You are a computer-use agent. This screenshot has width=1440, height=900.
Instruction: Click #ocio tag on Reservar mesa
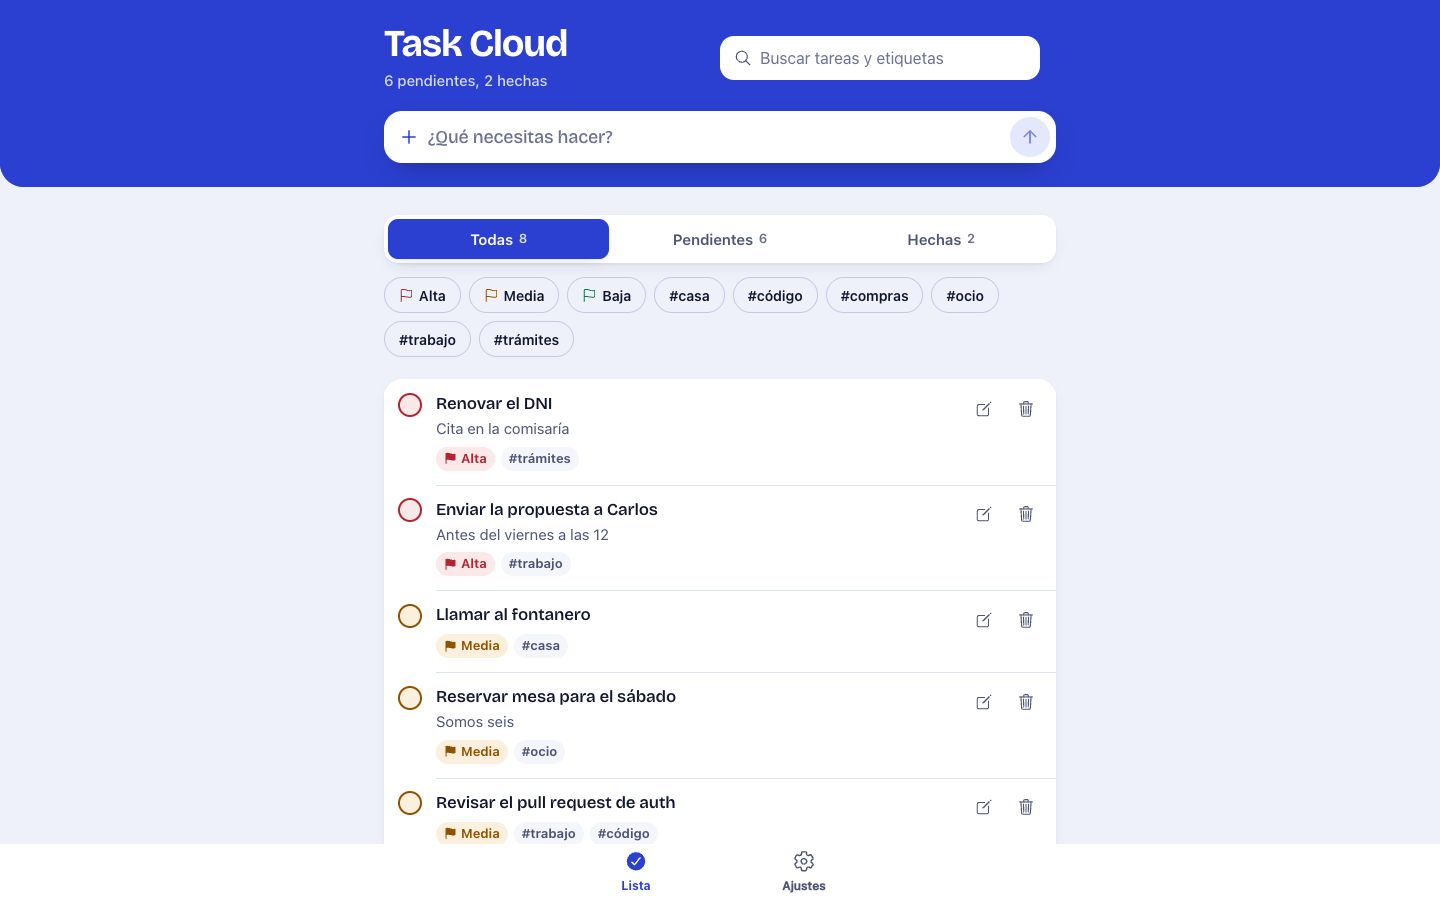pyautogui.click(x=539, y=751)
